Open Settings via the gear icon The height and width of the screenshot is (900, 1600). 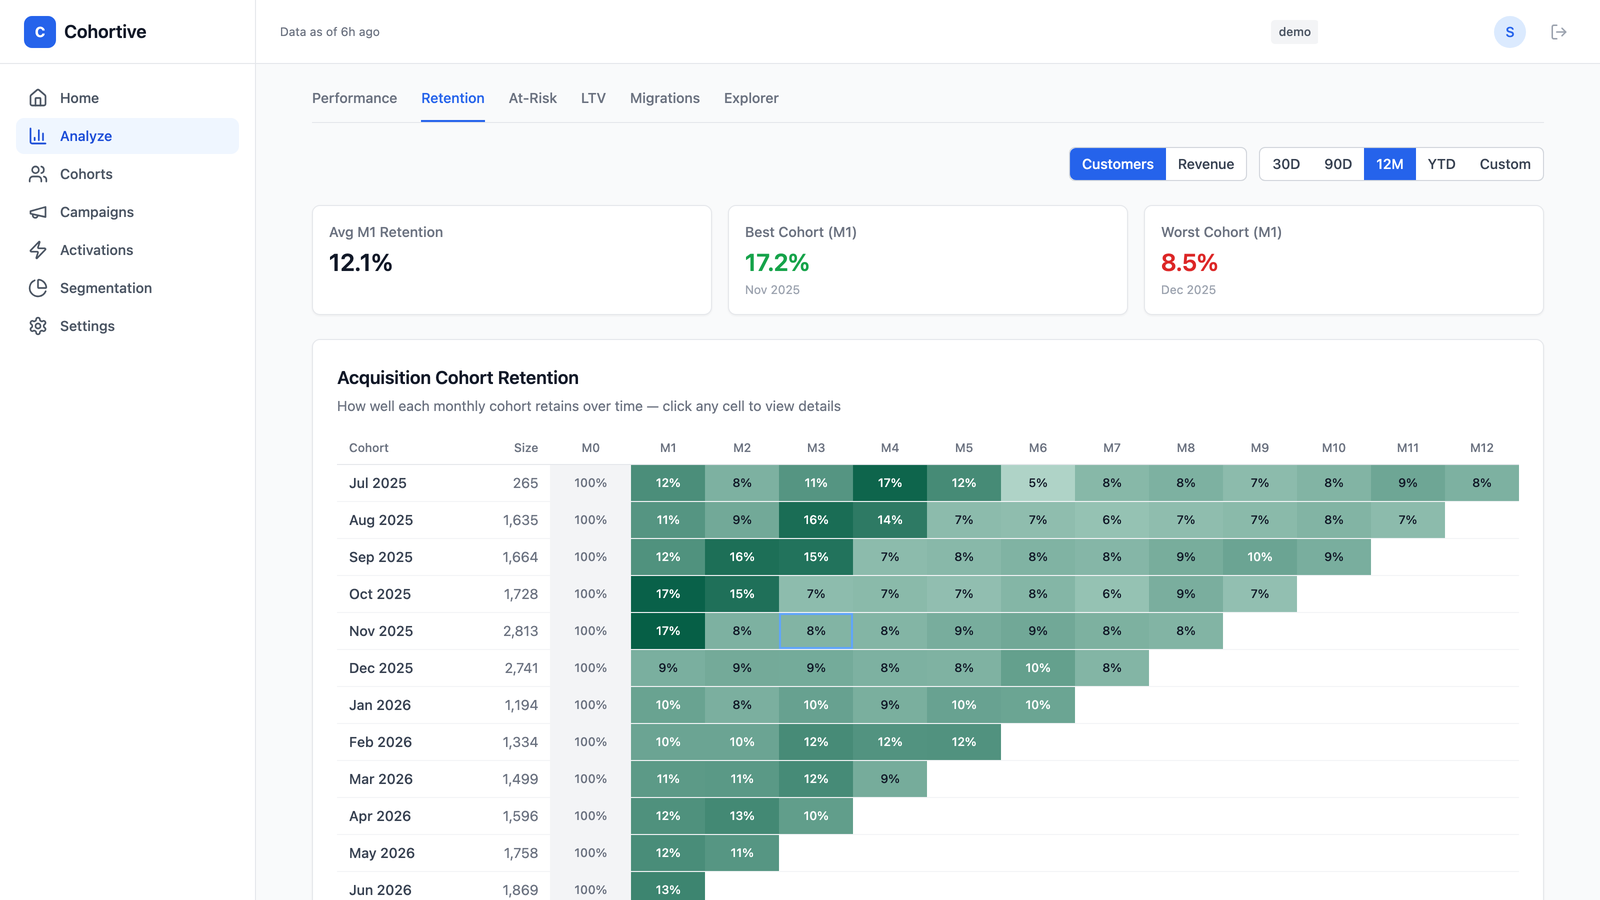point(38,326)
